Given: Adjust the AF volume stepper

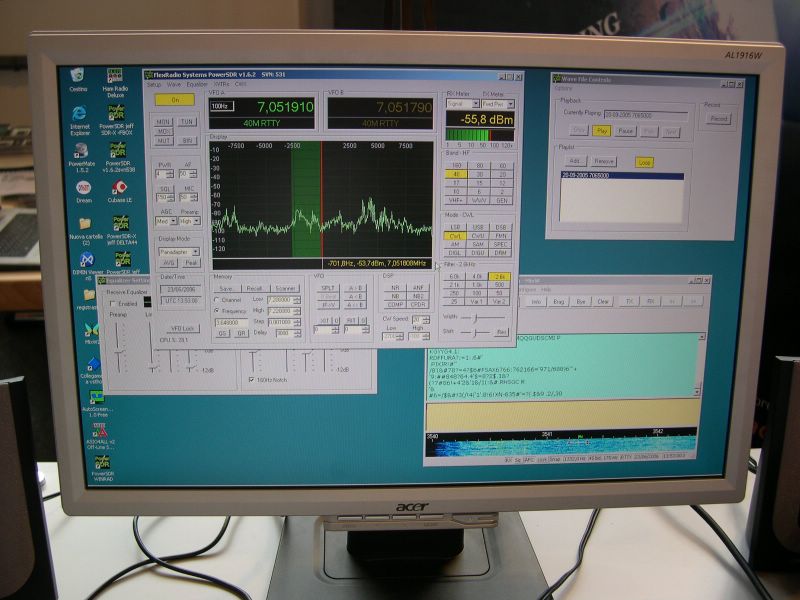Looking at the screenshot, I should 188,174.
